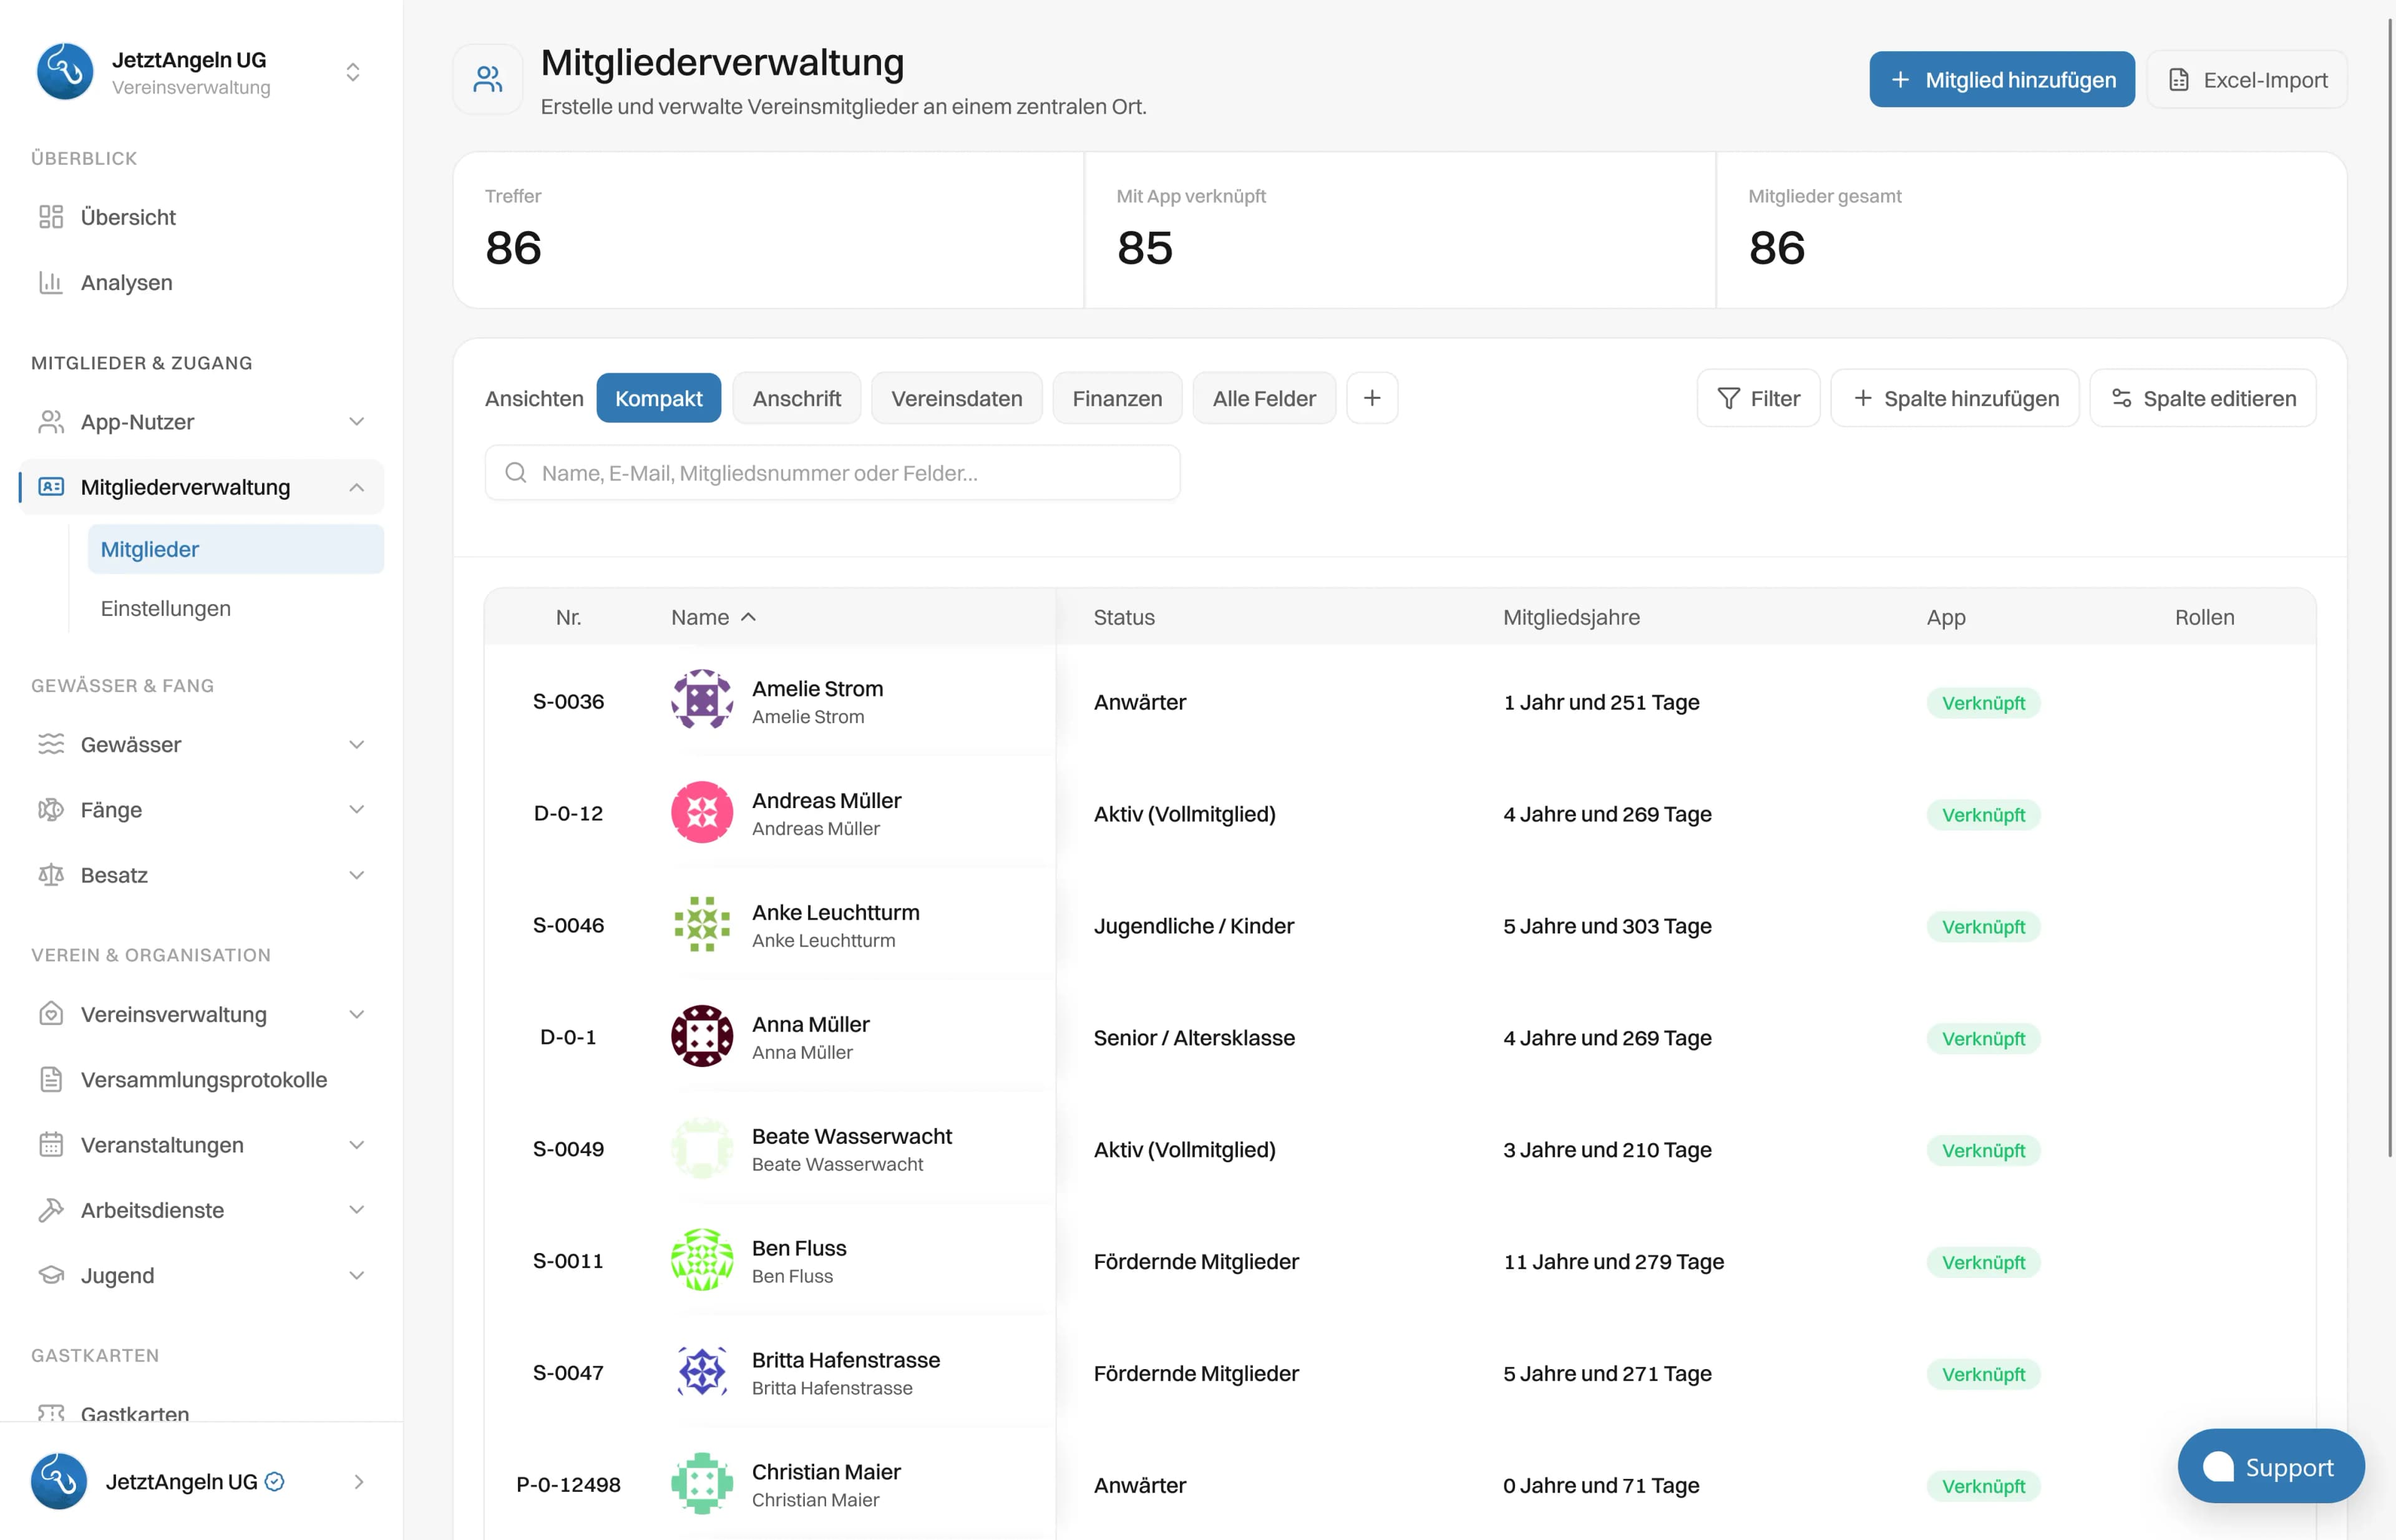Switch to the Finanzen view
The height and width of the screenshot is (1540, 2396).
point(1117,398)
